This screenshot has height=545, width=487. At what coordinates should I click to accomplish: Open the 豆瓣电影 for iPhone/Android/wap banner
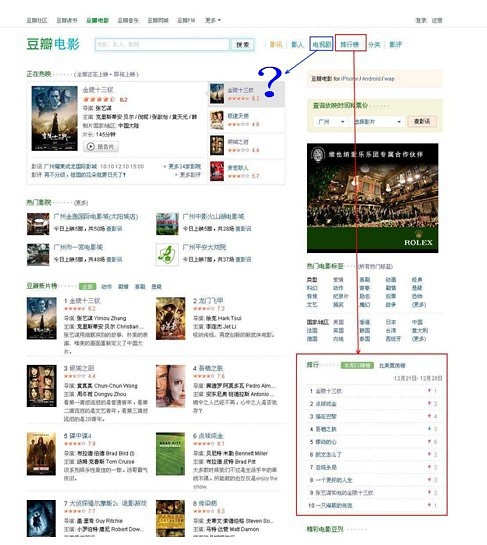[375, 79]
